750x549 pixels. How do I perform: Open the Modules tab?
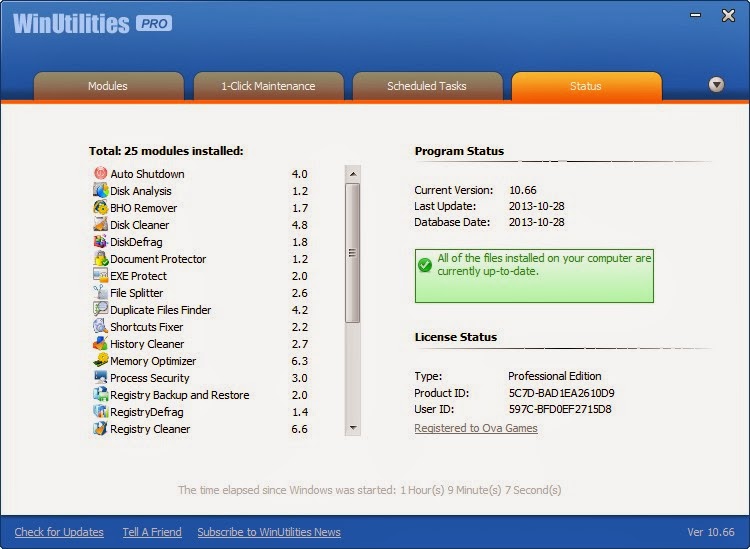tap(109, 86)
